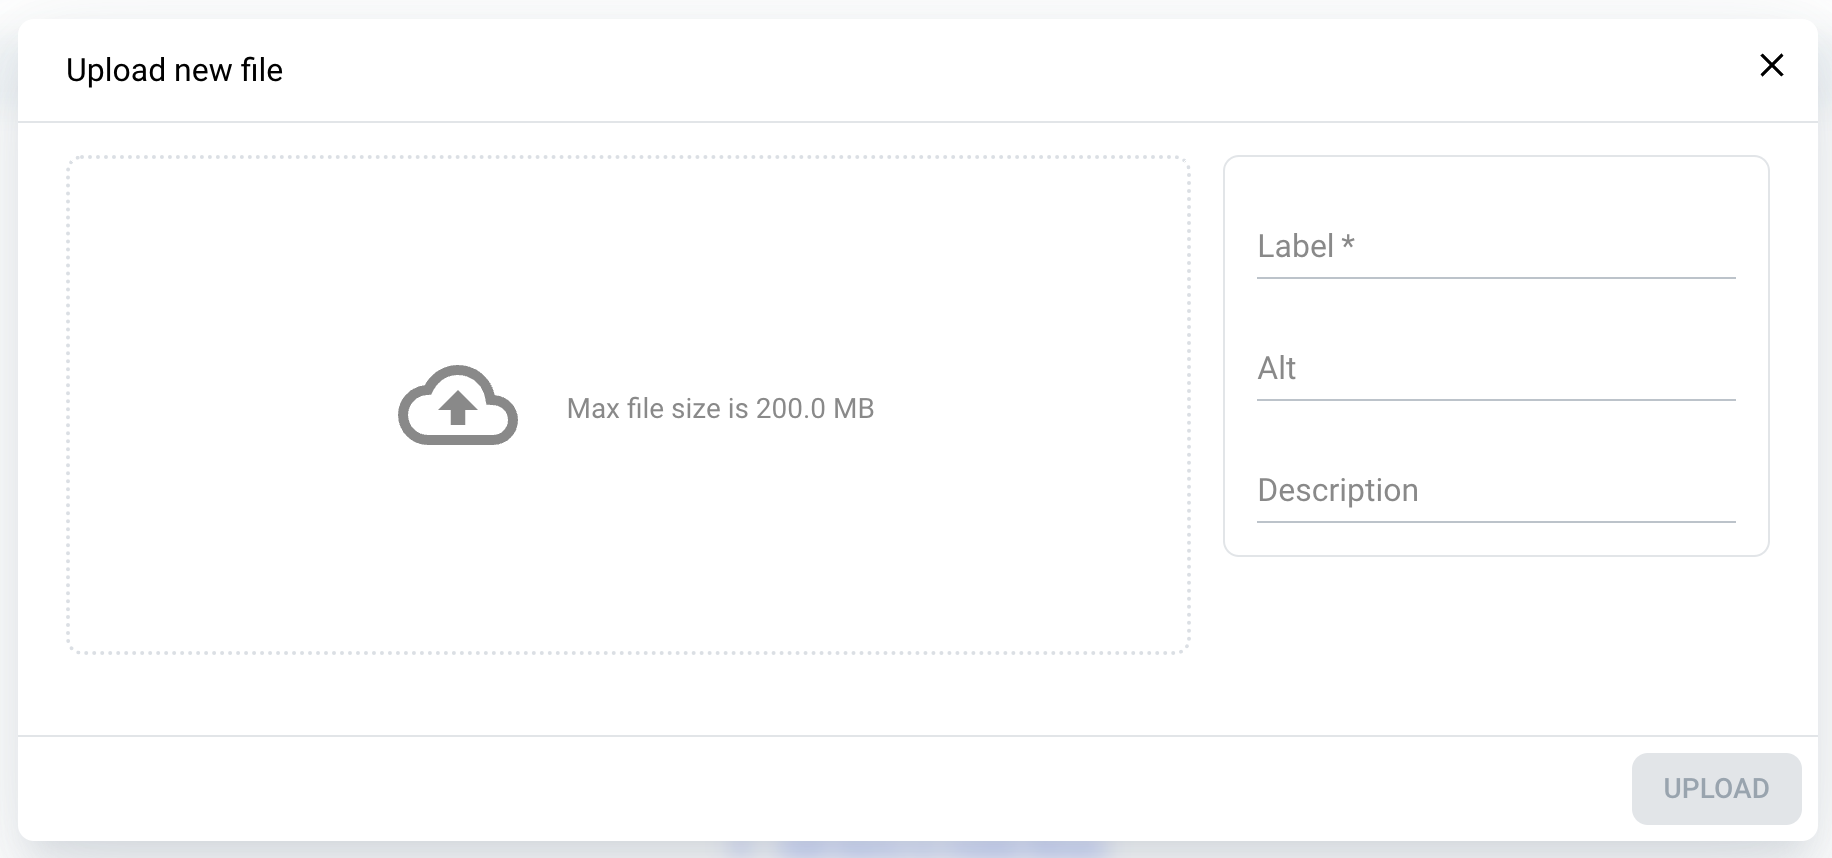The width and height of the screenshot is (1832, 858).
Task: Click the underline below the Label field
Action: point(1495,279)
